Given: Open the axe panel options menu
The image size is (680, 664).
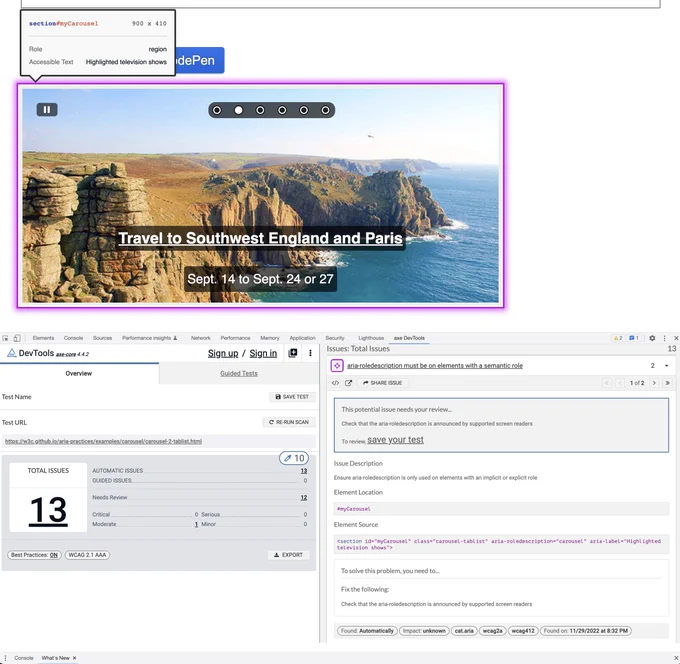Looking at the screenshot, I should tap(310, 353).
